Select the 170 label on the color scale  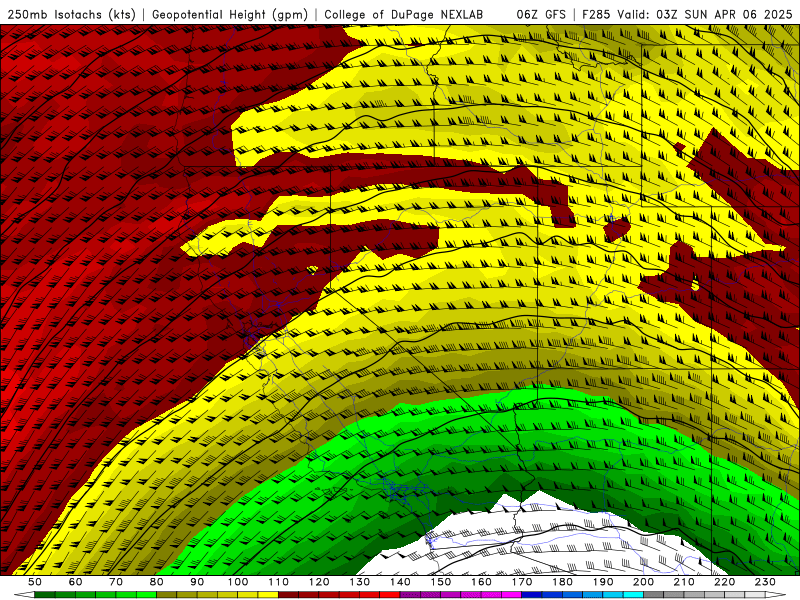click(521, 582)
